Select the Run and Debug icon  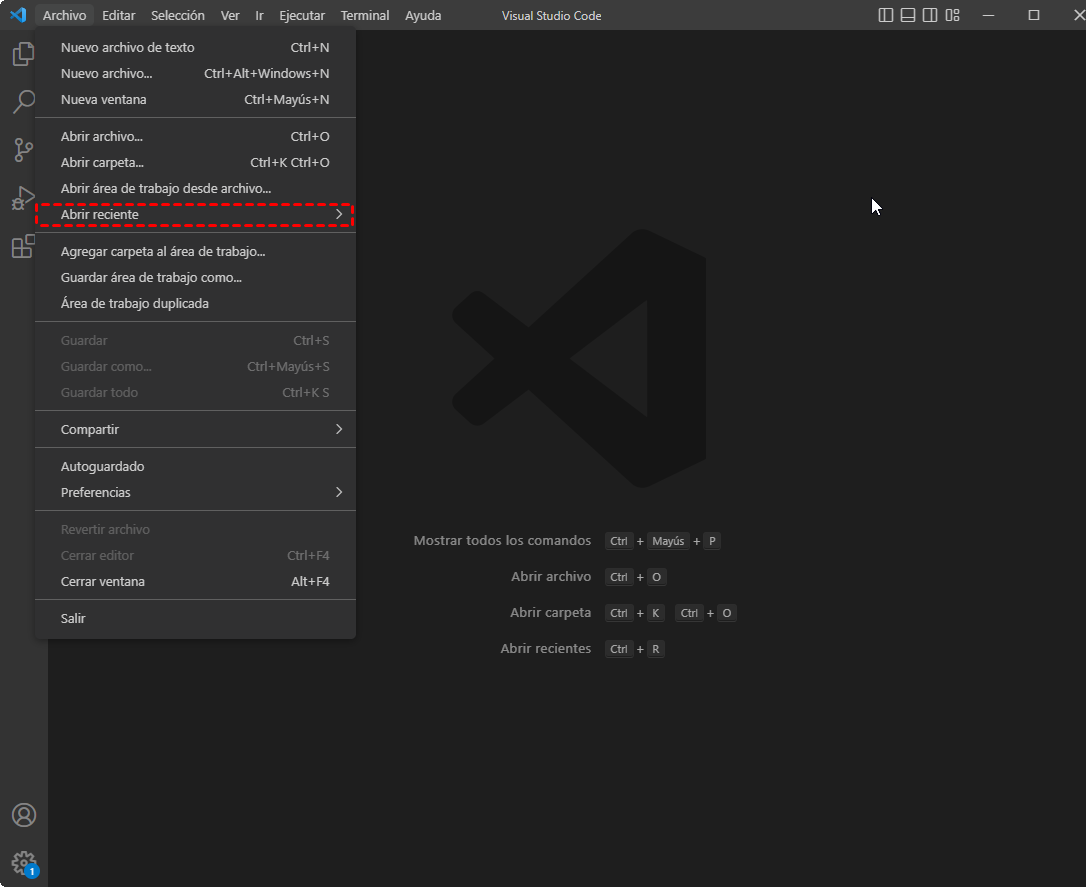(x=23, y=198)
